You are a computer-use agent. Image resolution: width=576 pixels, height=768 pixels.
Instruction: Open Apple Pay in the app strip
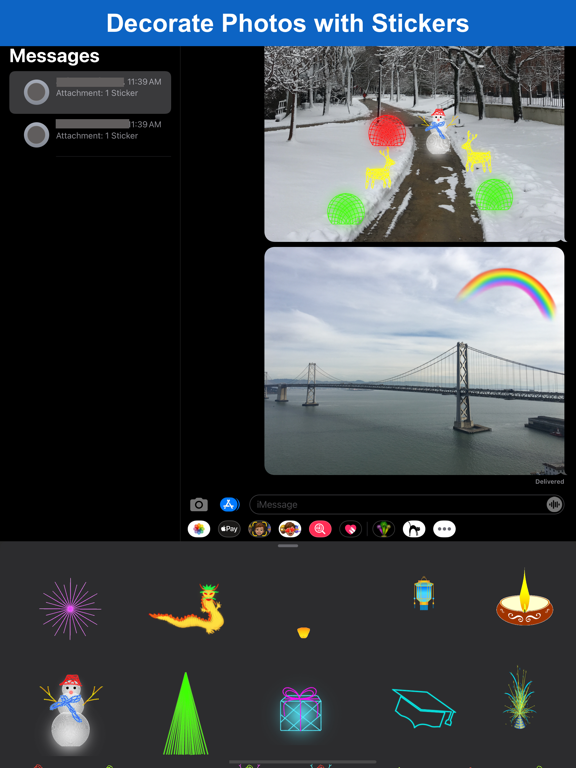pos(229,529)
